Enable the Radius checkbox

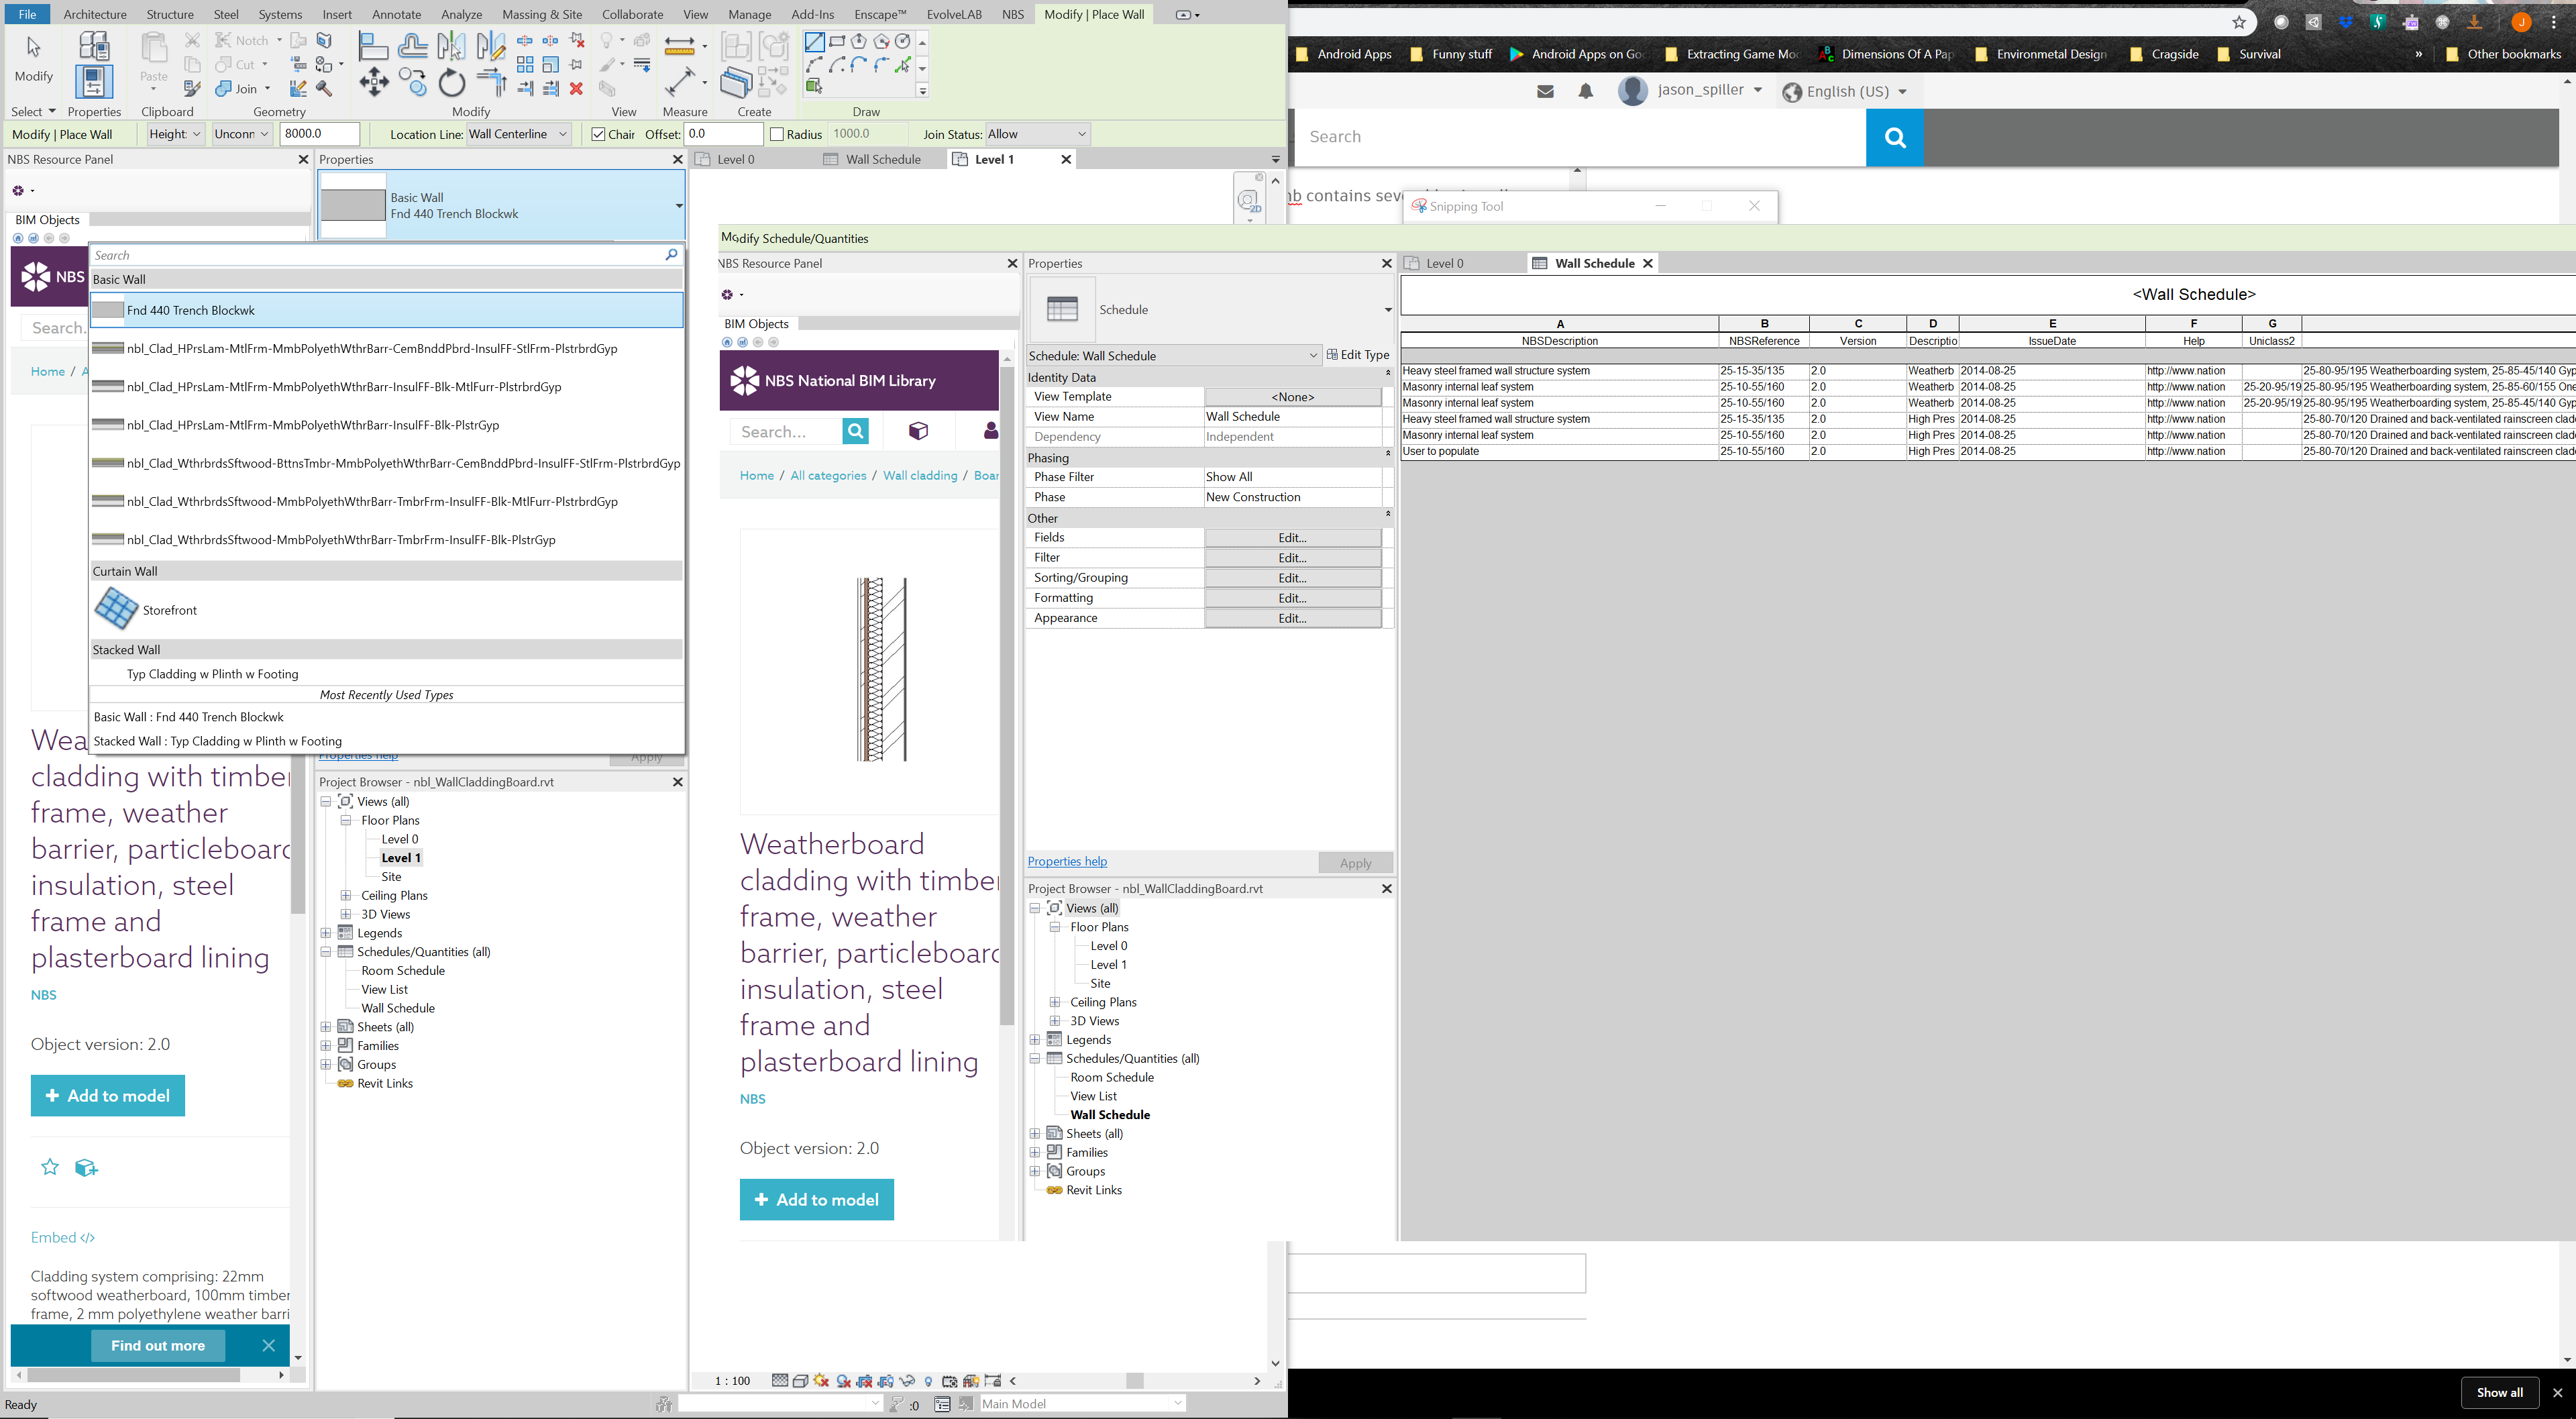777,134
